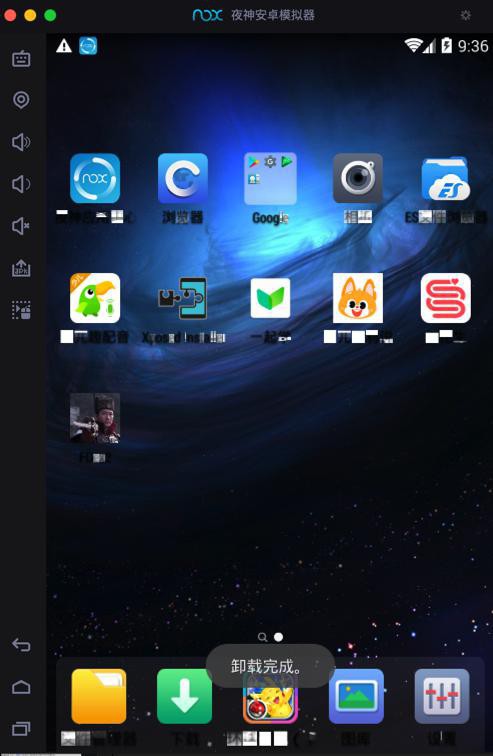This screenshot has height=756, width=493.
Task: Click the Android home button in sidebar
Action: coord(21,687)
